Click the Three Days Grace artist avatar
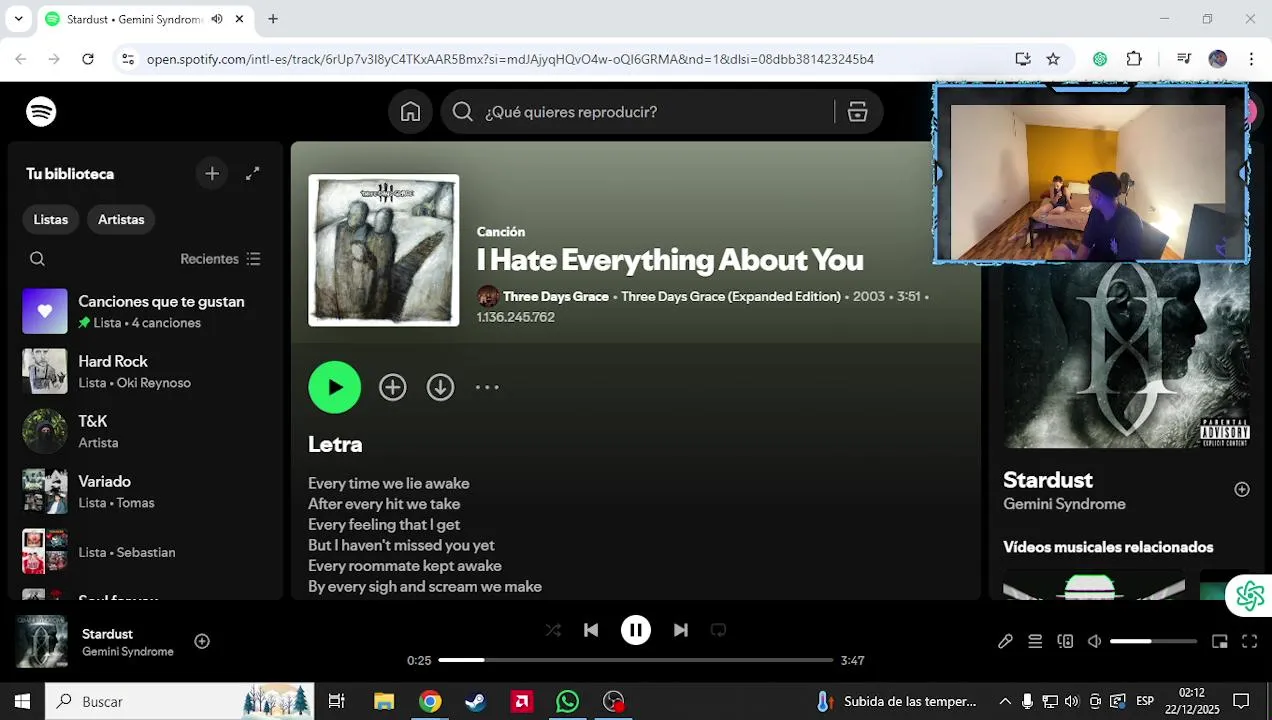 pos(488,297)
